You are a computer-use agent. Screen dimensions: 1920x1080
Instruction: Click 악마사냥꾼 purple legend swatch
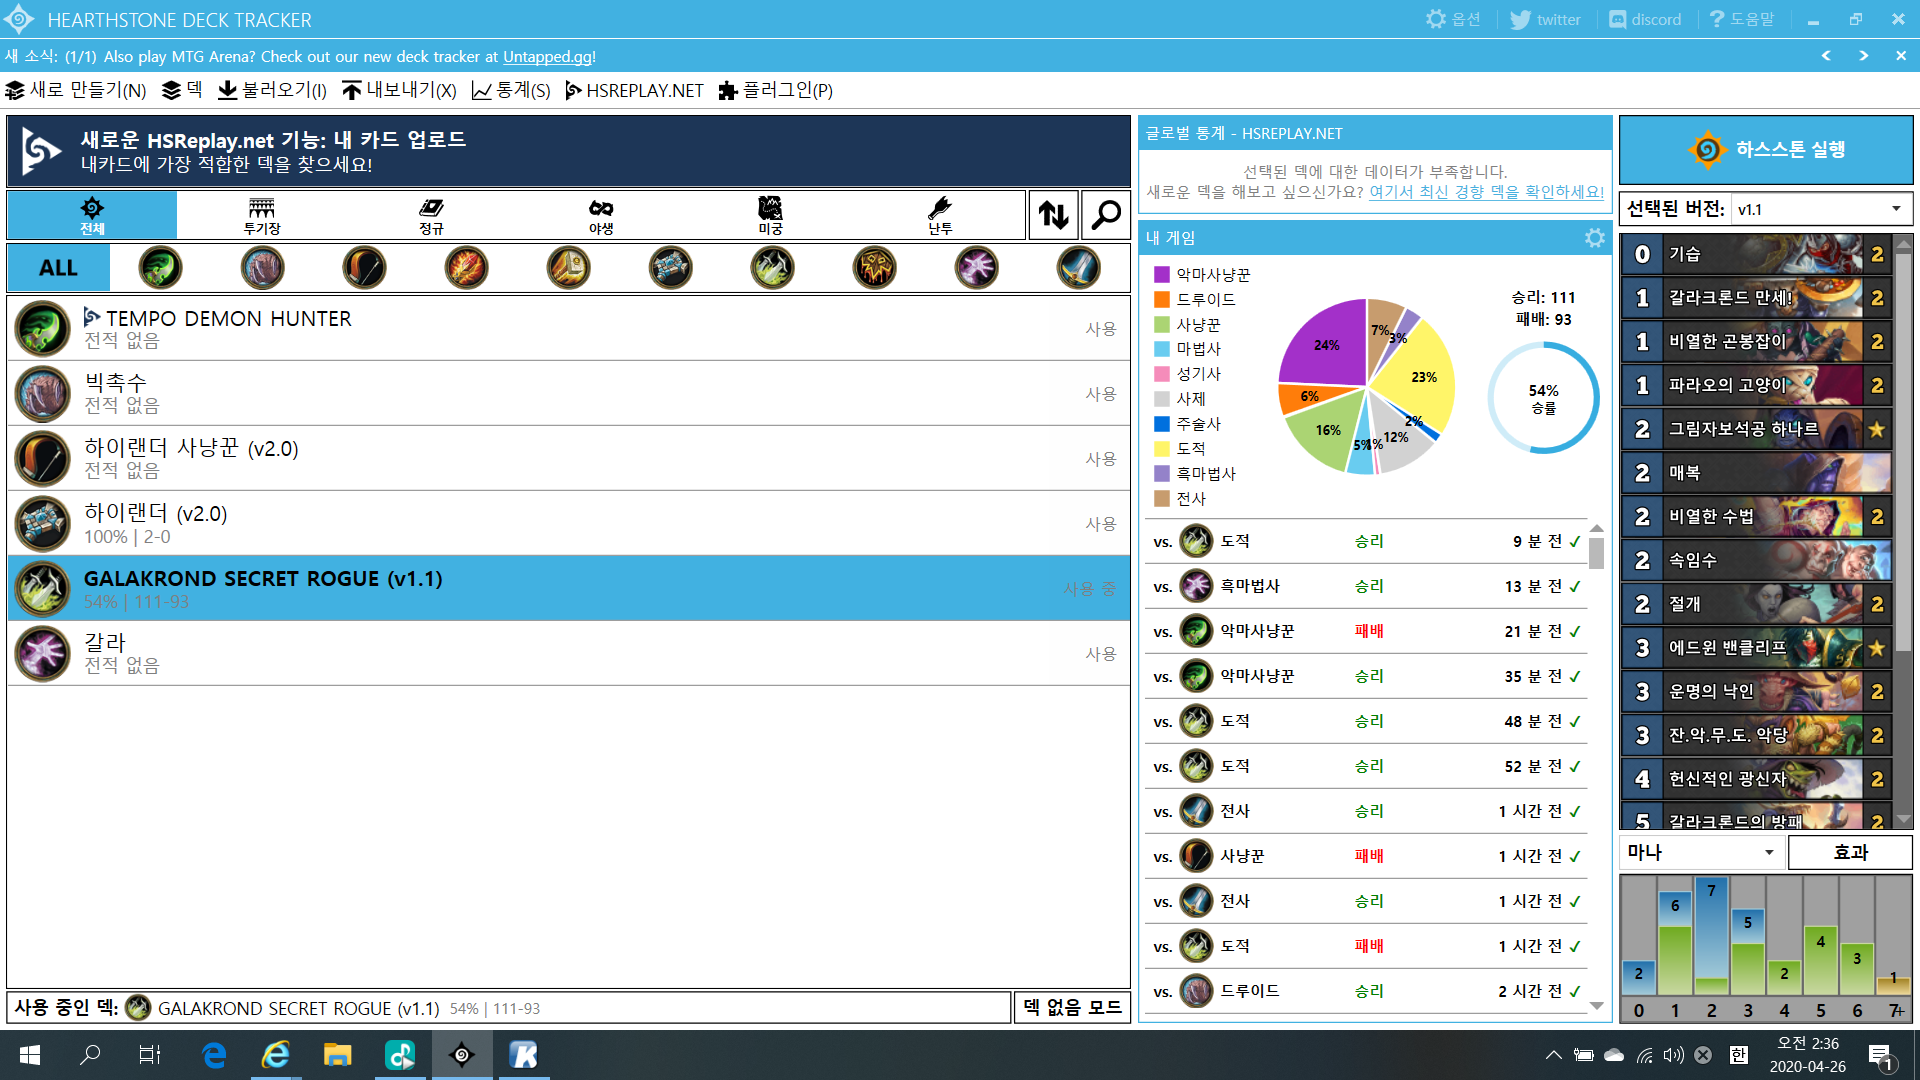1161,274
